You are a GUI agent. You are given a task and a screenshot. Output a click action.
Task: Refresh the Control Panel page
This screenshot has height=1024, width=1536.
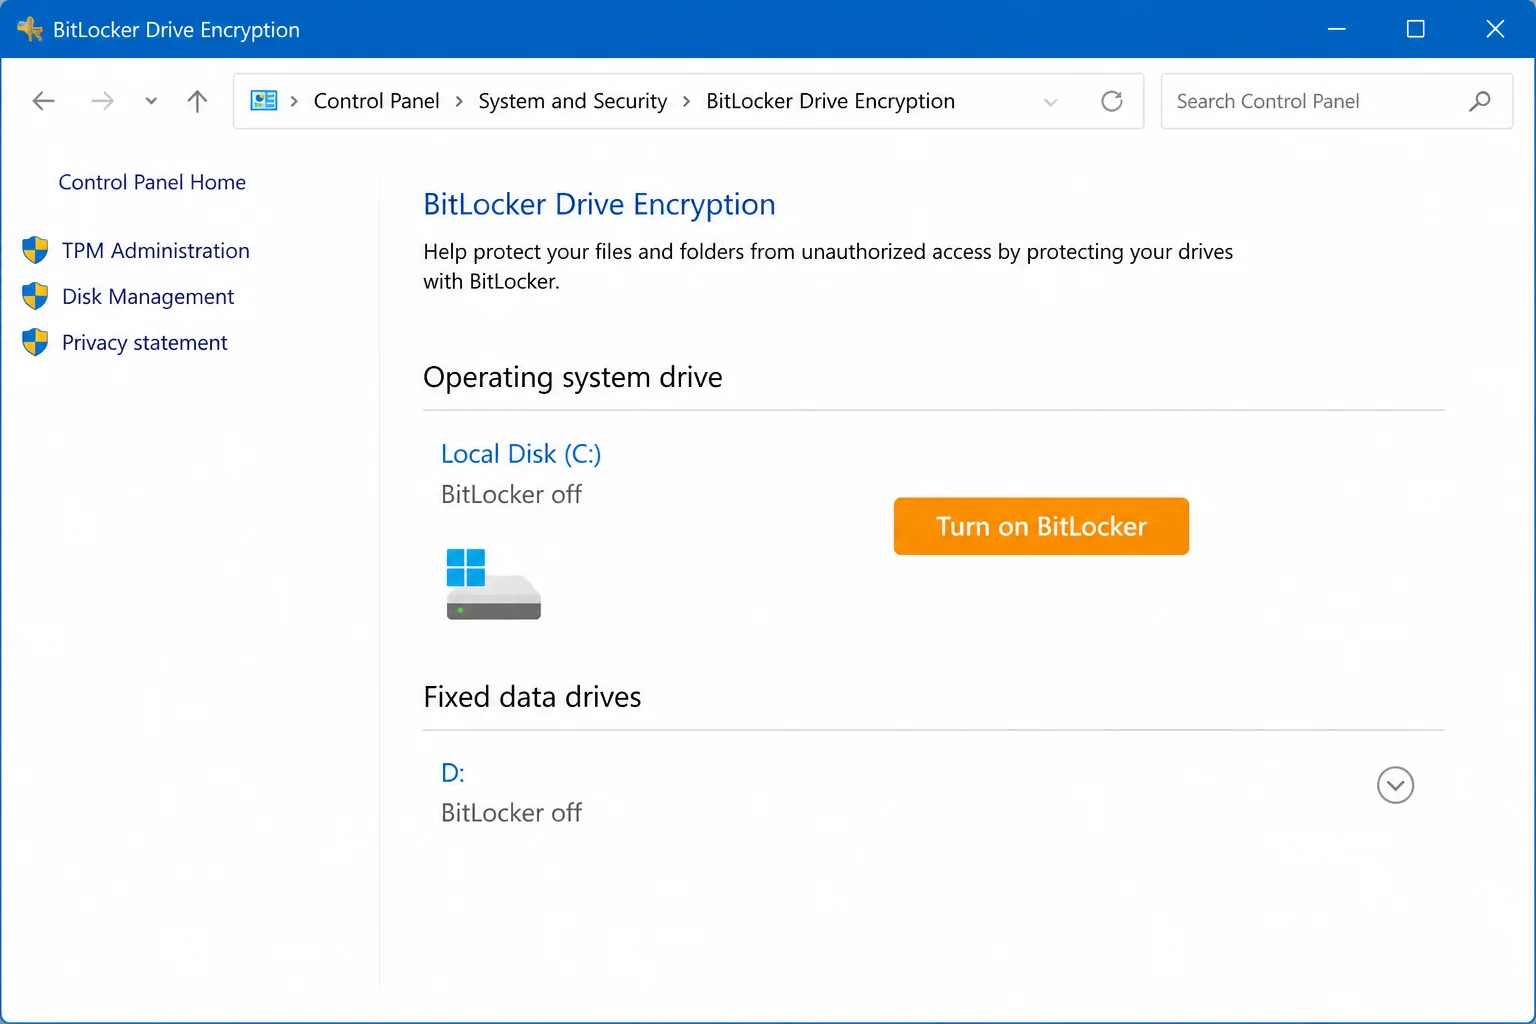[x=1111, y=101]
